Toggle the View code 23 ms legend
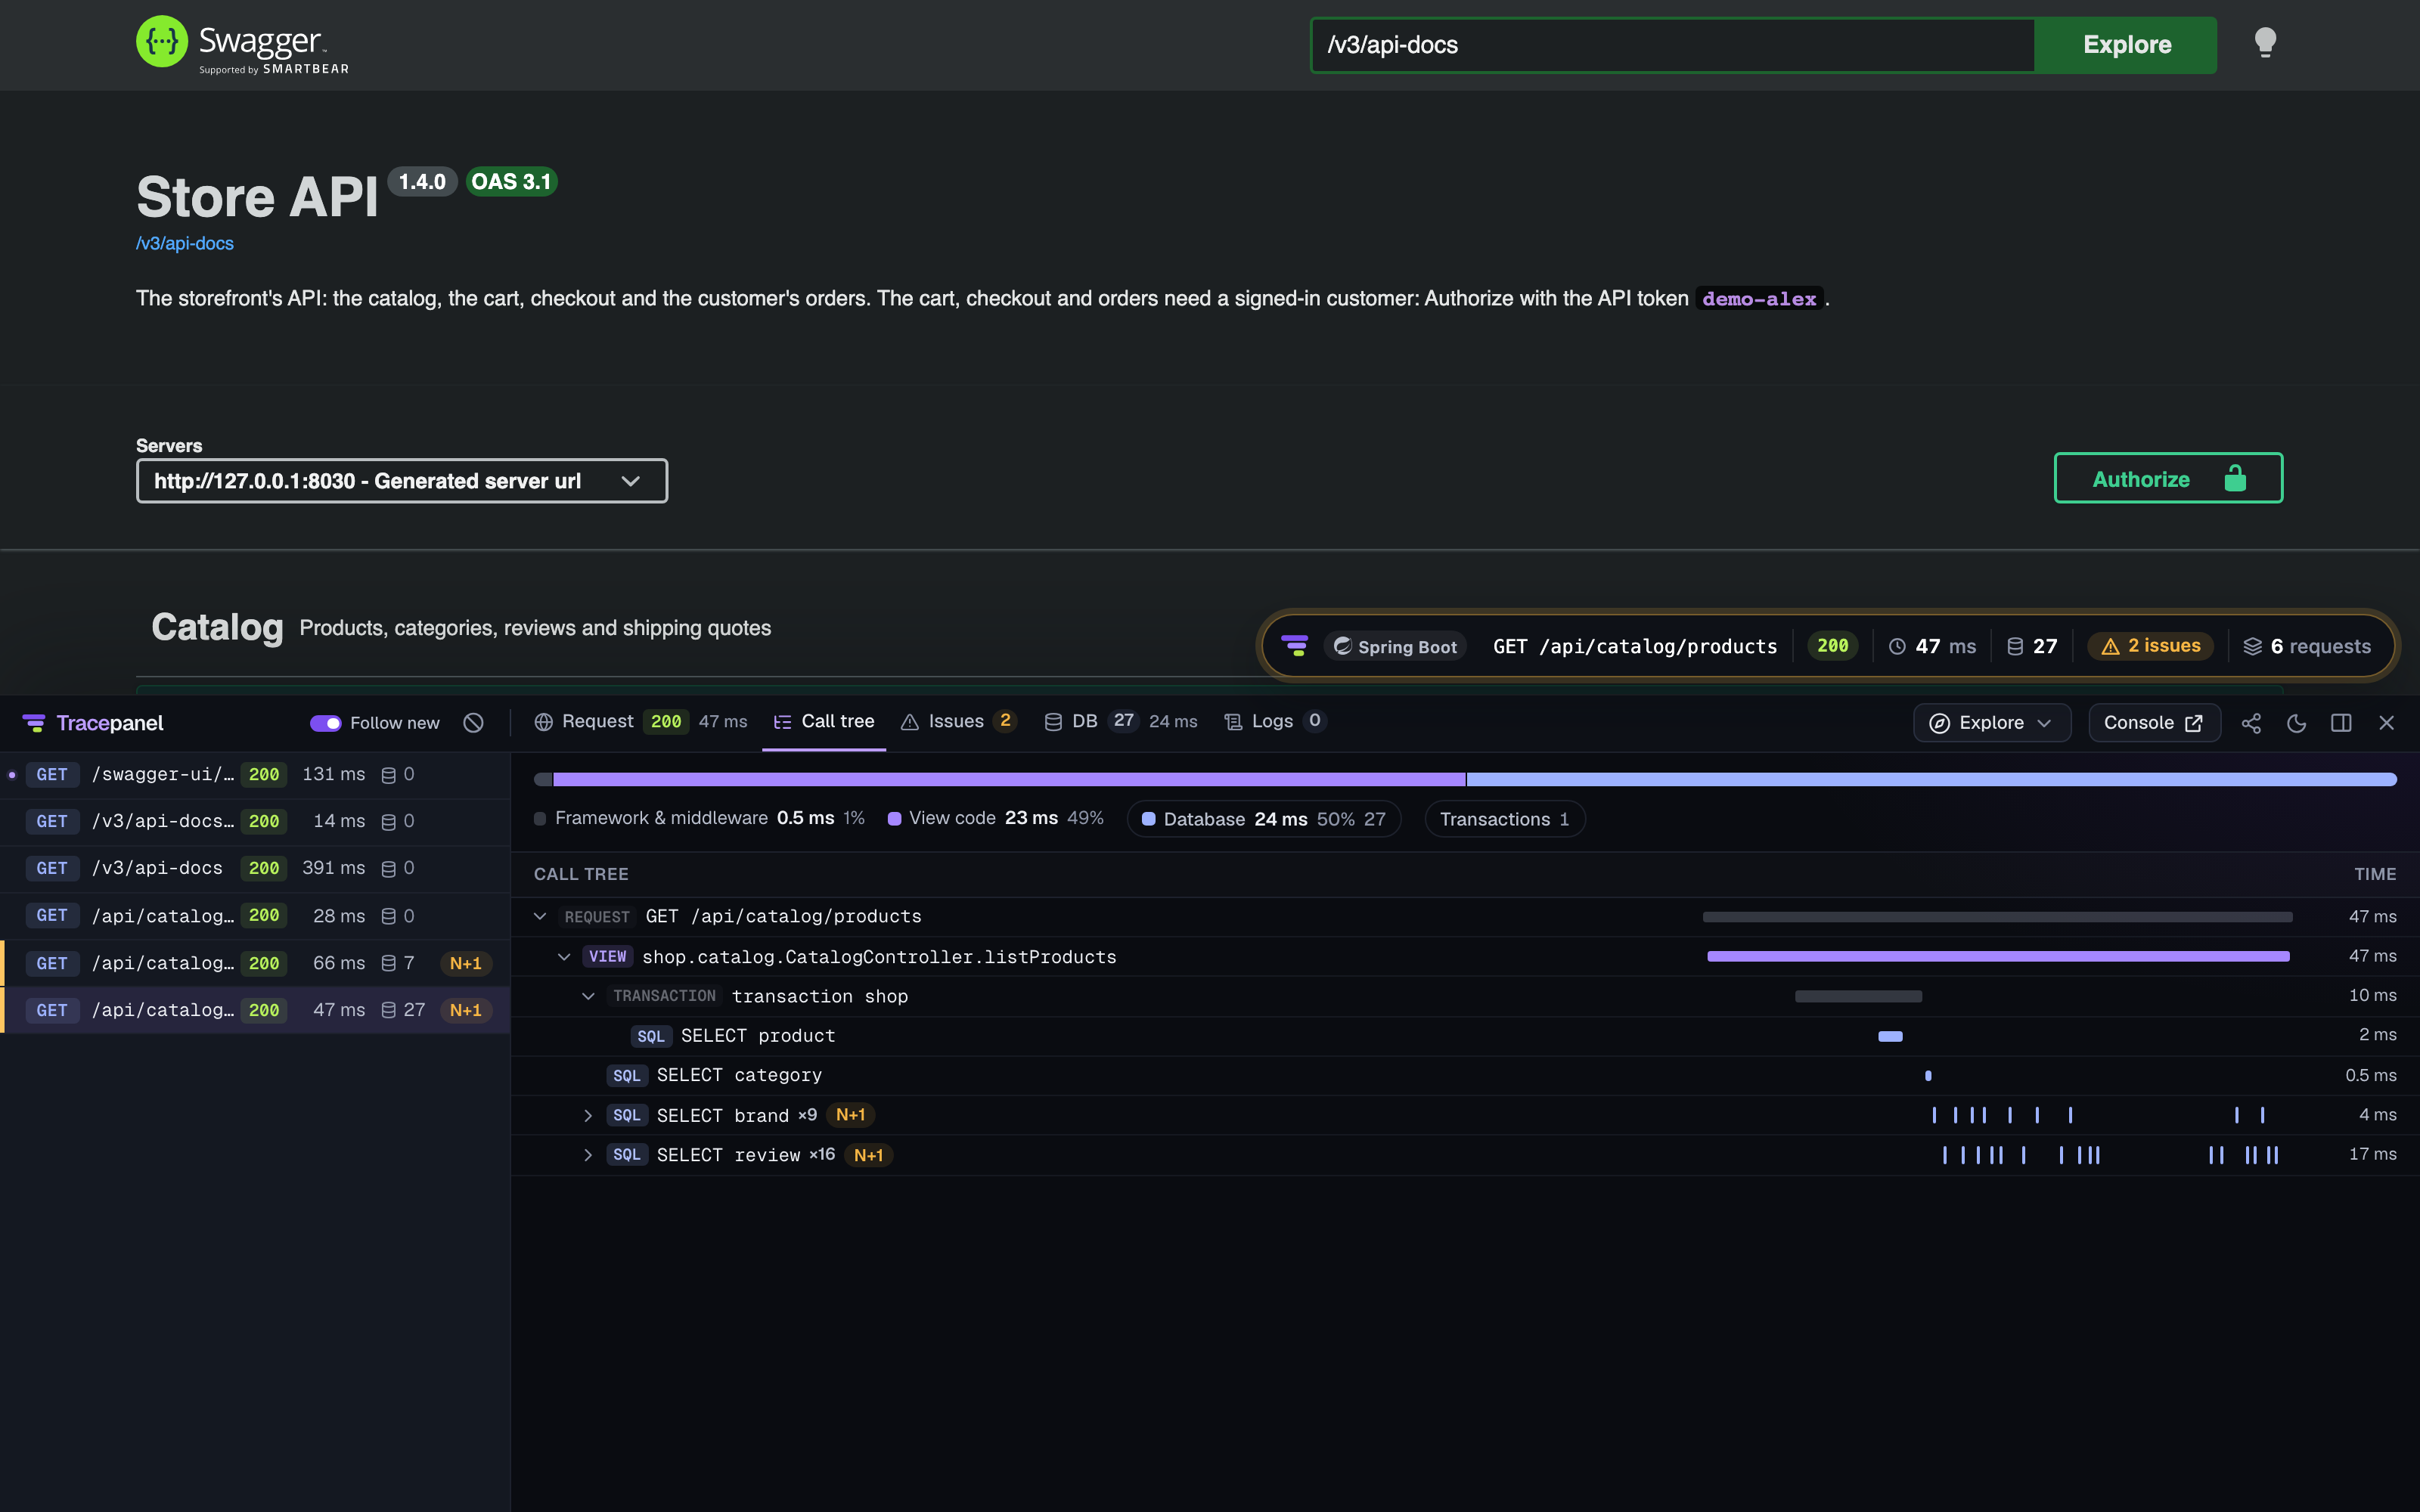This screenshot has width=2420, height=1512. click(996, 818)
